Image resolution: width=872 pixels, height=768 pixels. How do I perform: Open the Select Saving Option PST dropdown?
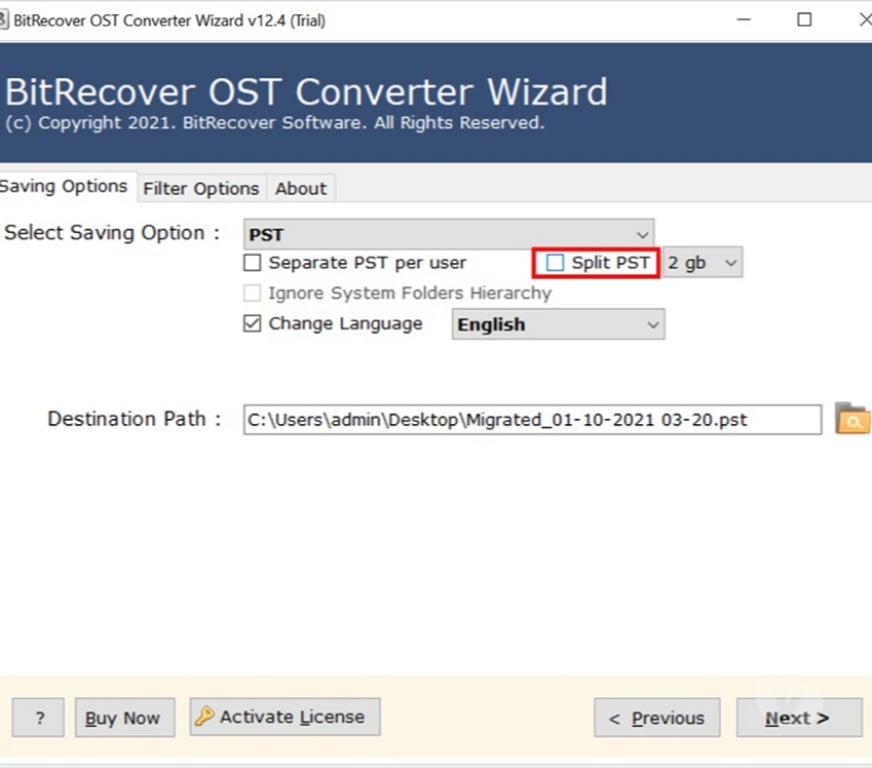pos(449,234)
